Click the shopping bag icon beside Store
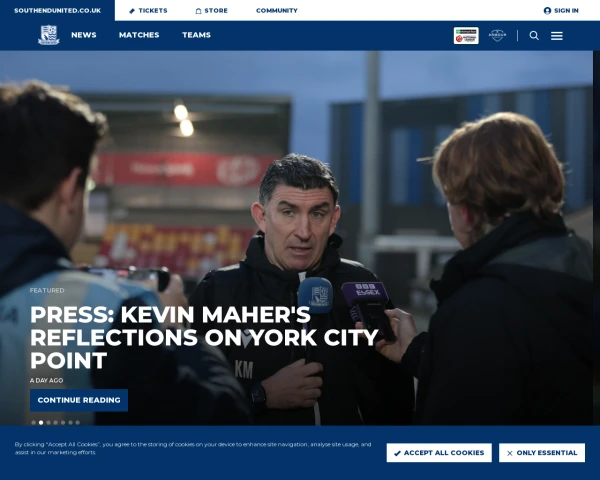Image resolution: width=600 pixels, height=480 pixels. click(198, 11)
